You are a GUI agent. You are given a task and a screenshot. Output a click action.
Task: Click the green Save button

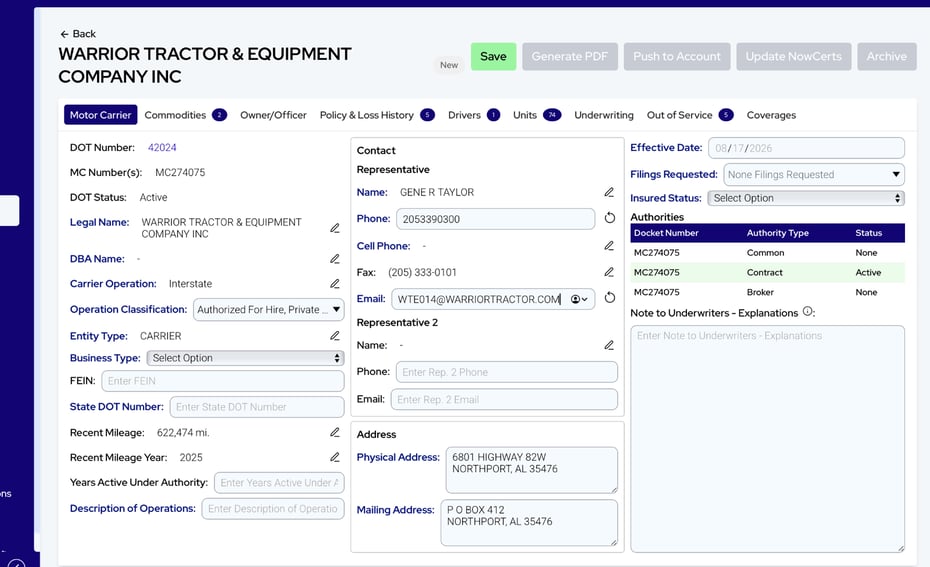493,56
